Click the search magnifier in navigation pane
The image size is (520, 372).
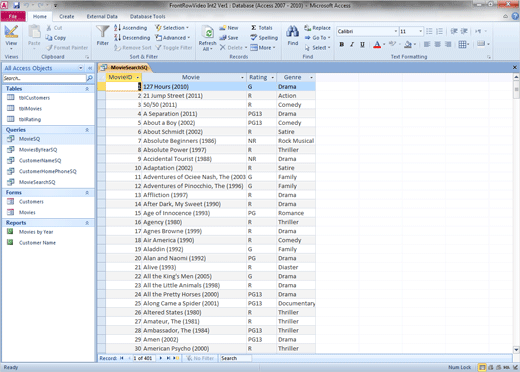[90, 78]
